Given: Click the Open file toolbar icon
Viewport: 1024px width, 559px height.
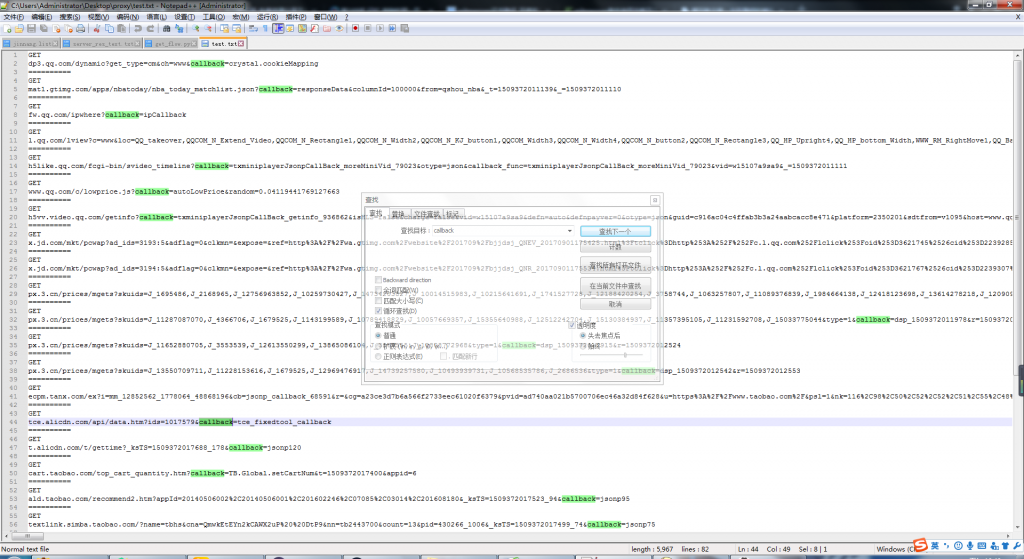Looking at the screenshot, I should point(19,29).
